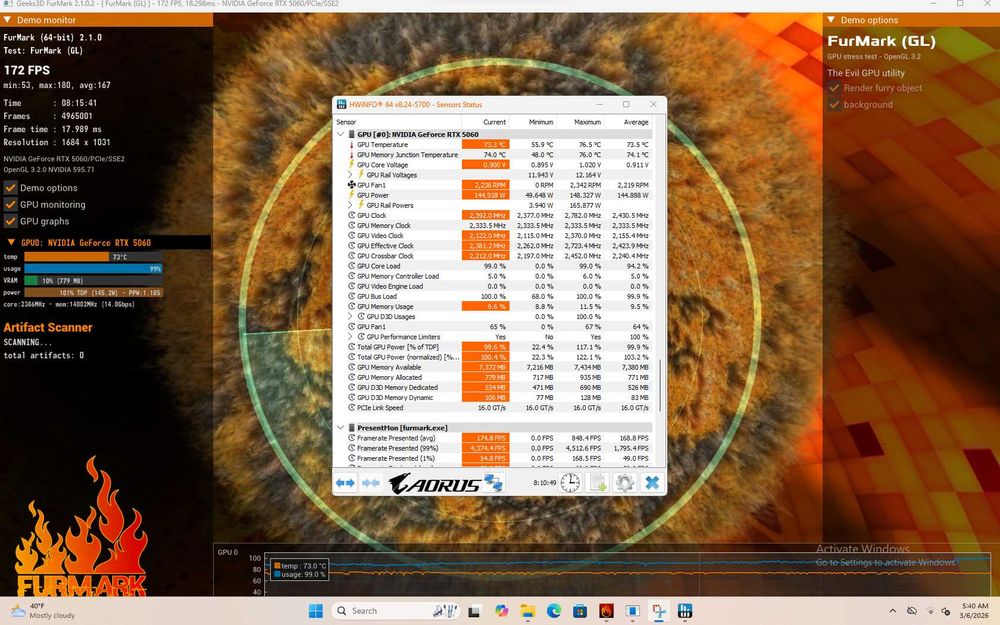Expand the GPU Performance Limiters row

coord(350,337)
